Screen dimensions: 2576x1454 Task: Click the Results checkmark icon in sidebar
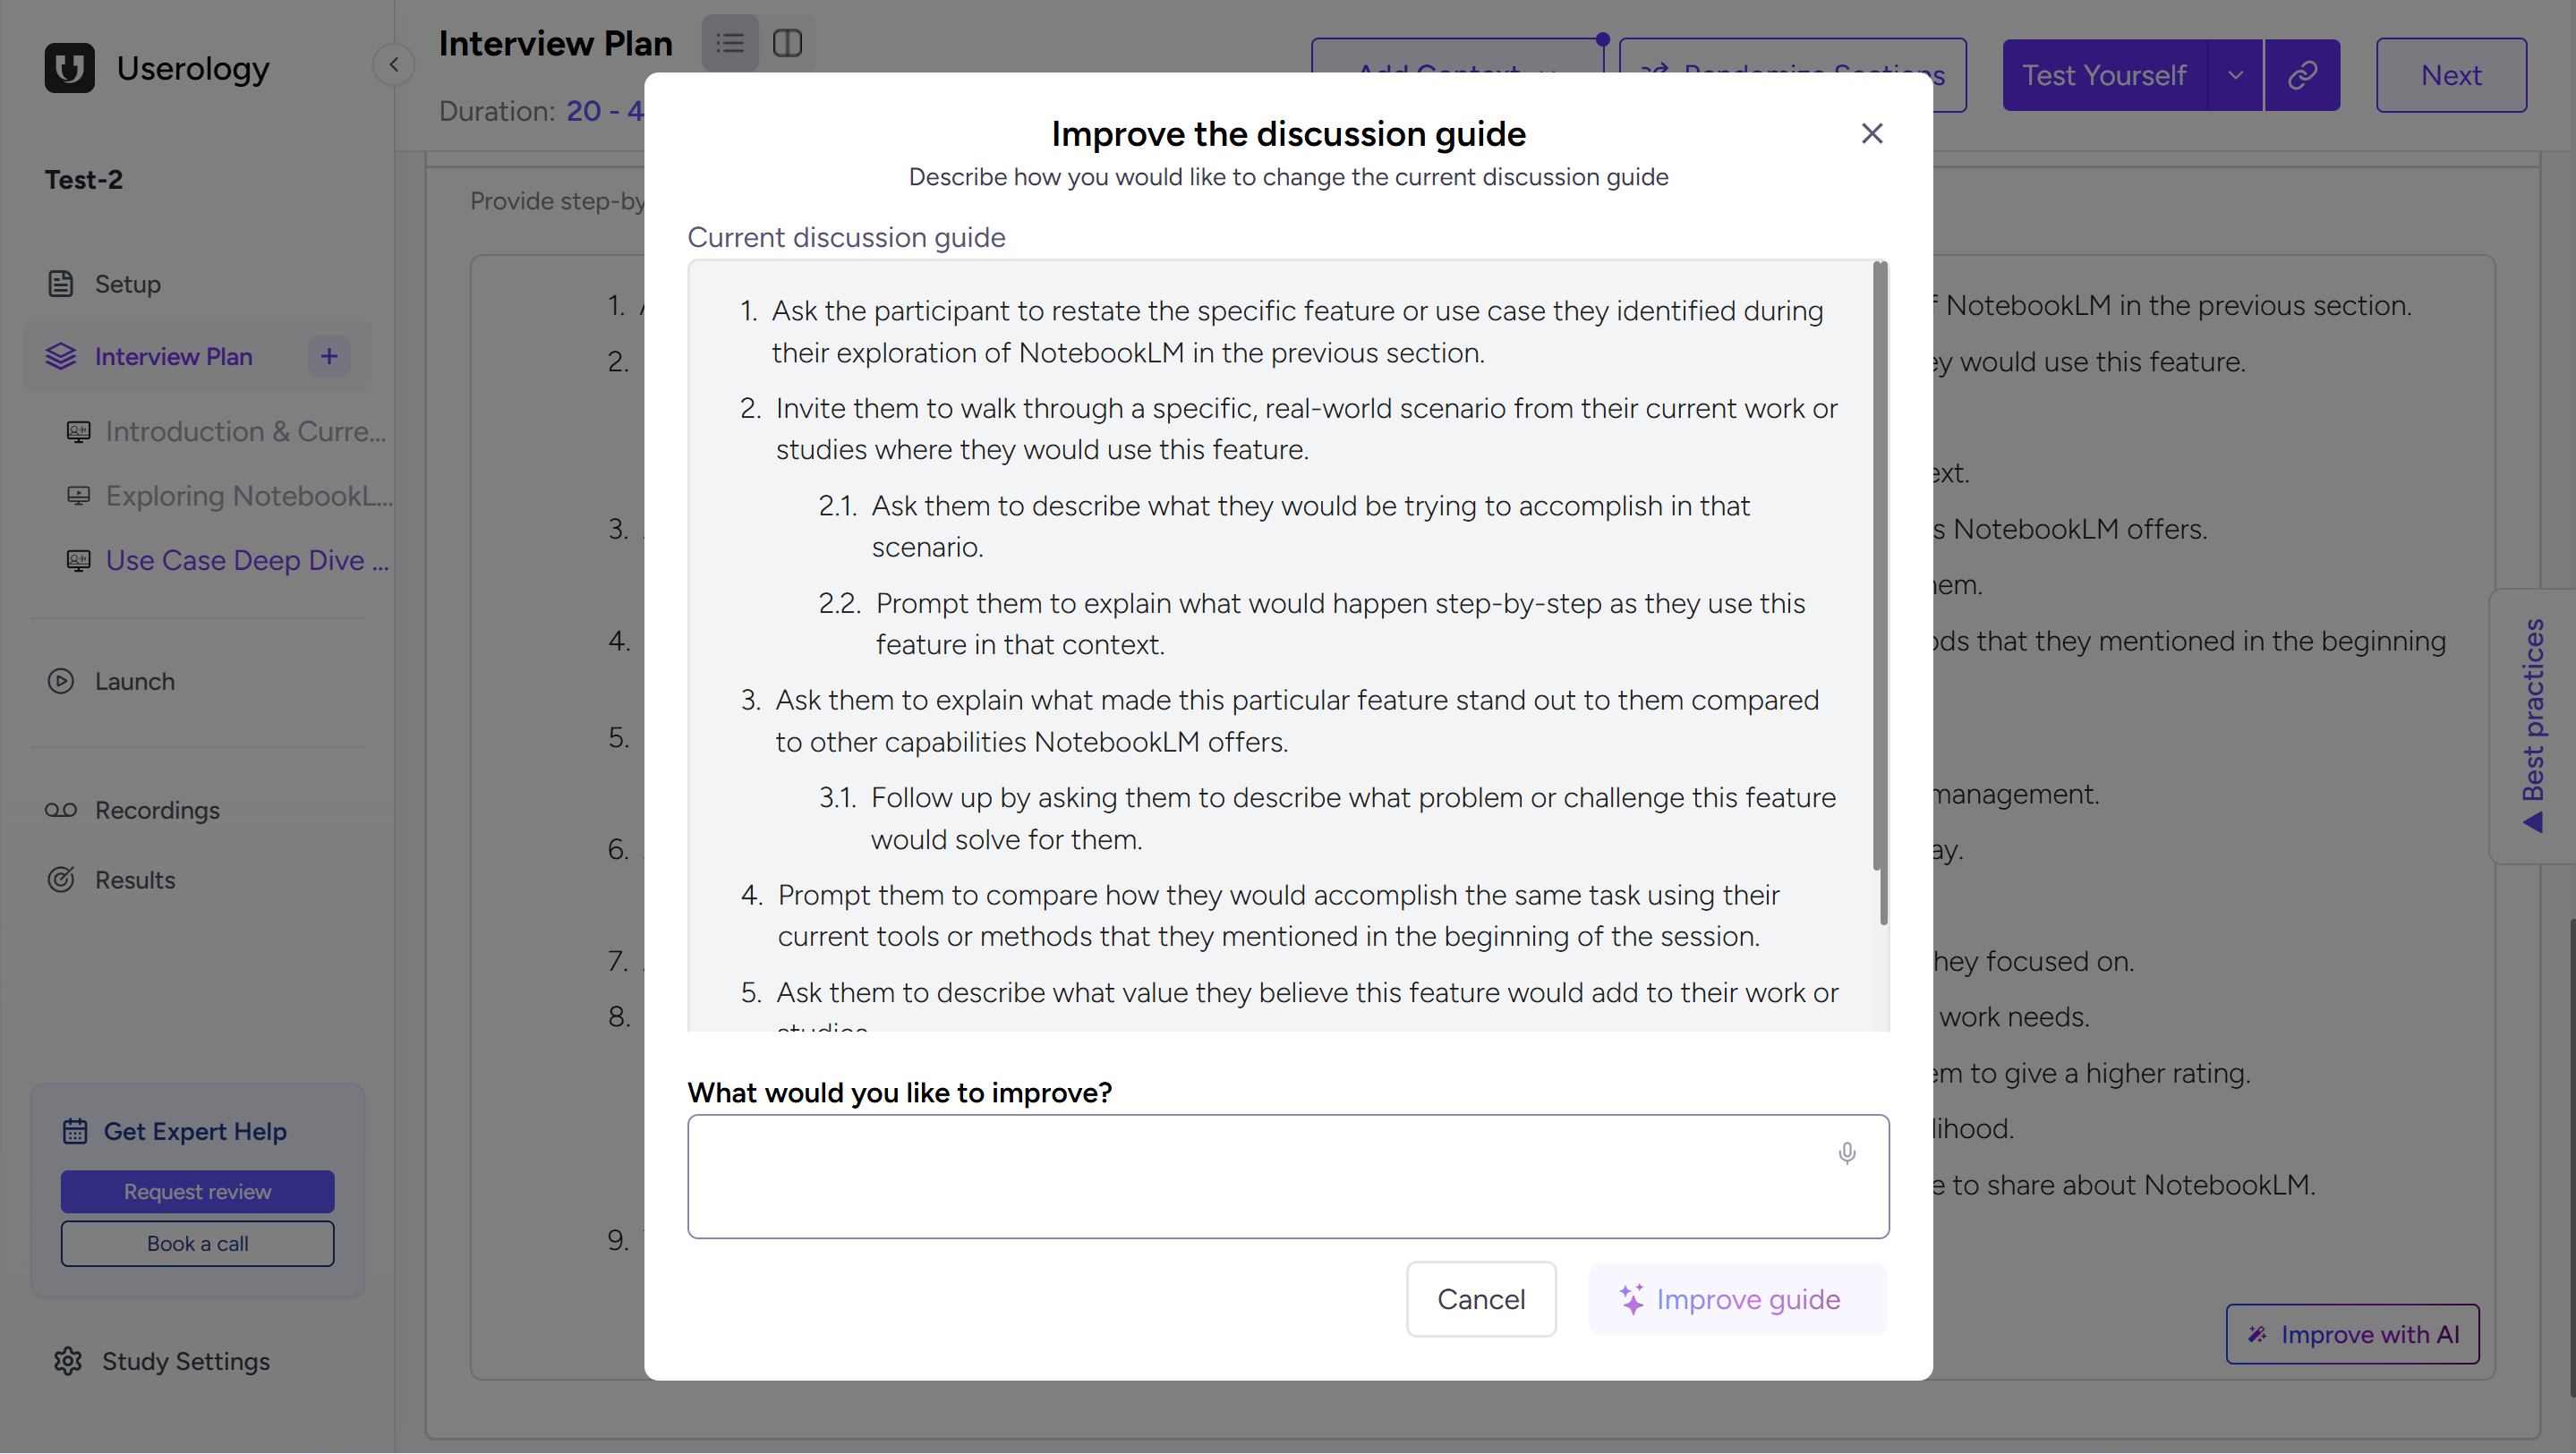coord(61,880)
